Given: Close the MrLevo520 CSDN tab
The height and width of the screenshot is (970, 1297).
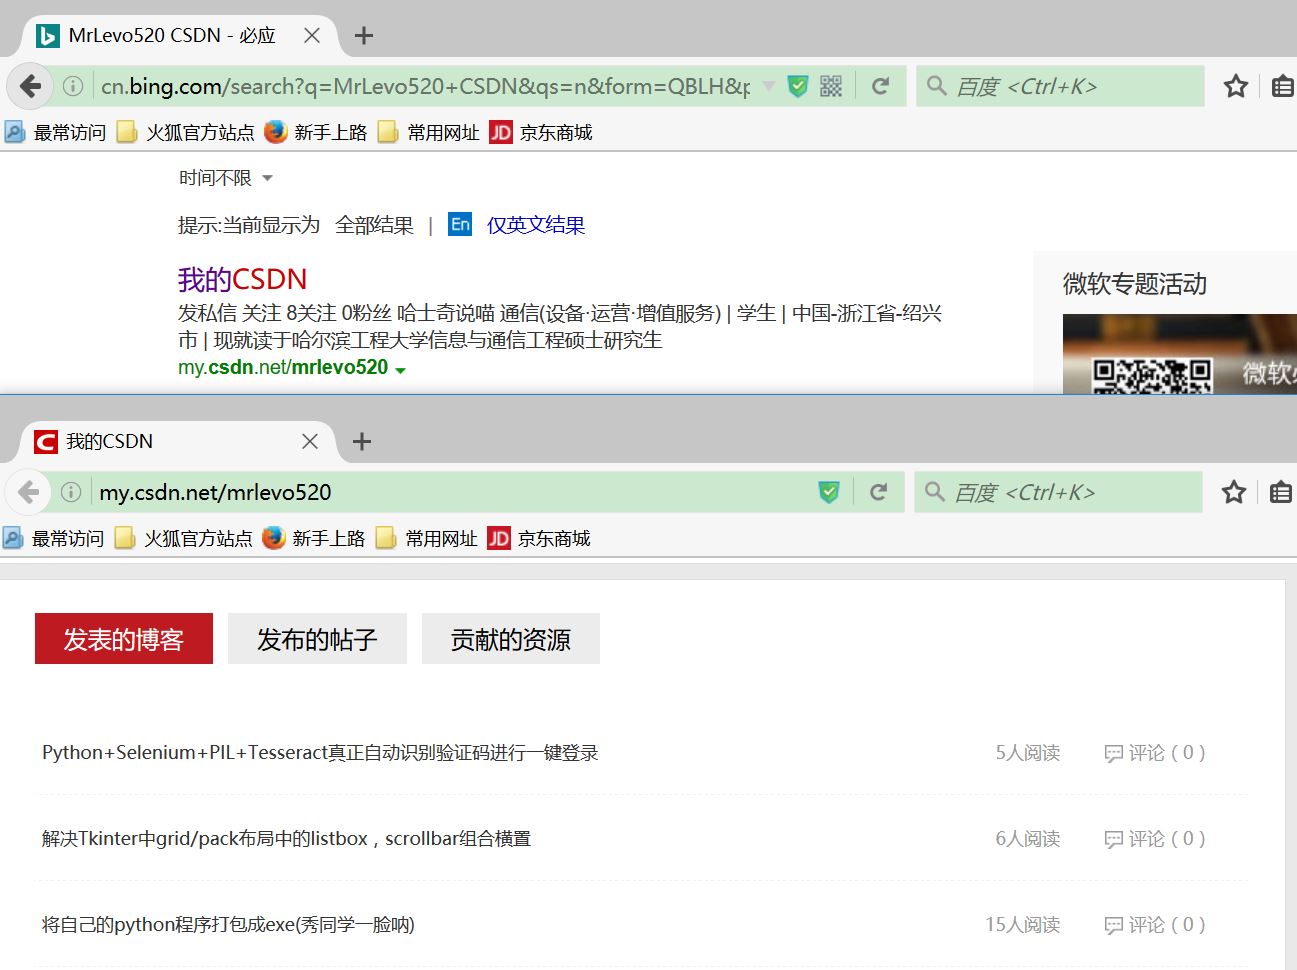Looking at the screenshot, I should click(312, 35).
